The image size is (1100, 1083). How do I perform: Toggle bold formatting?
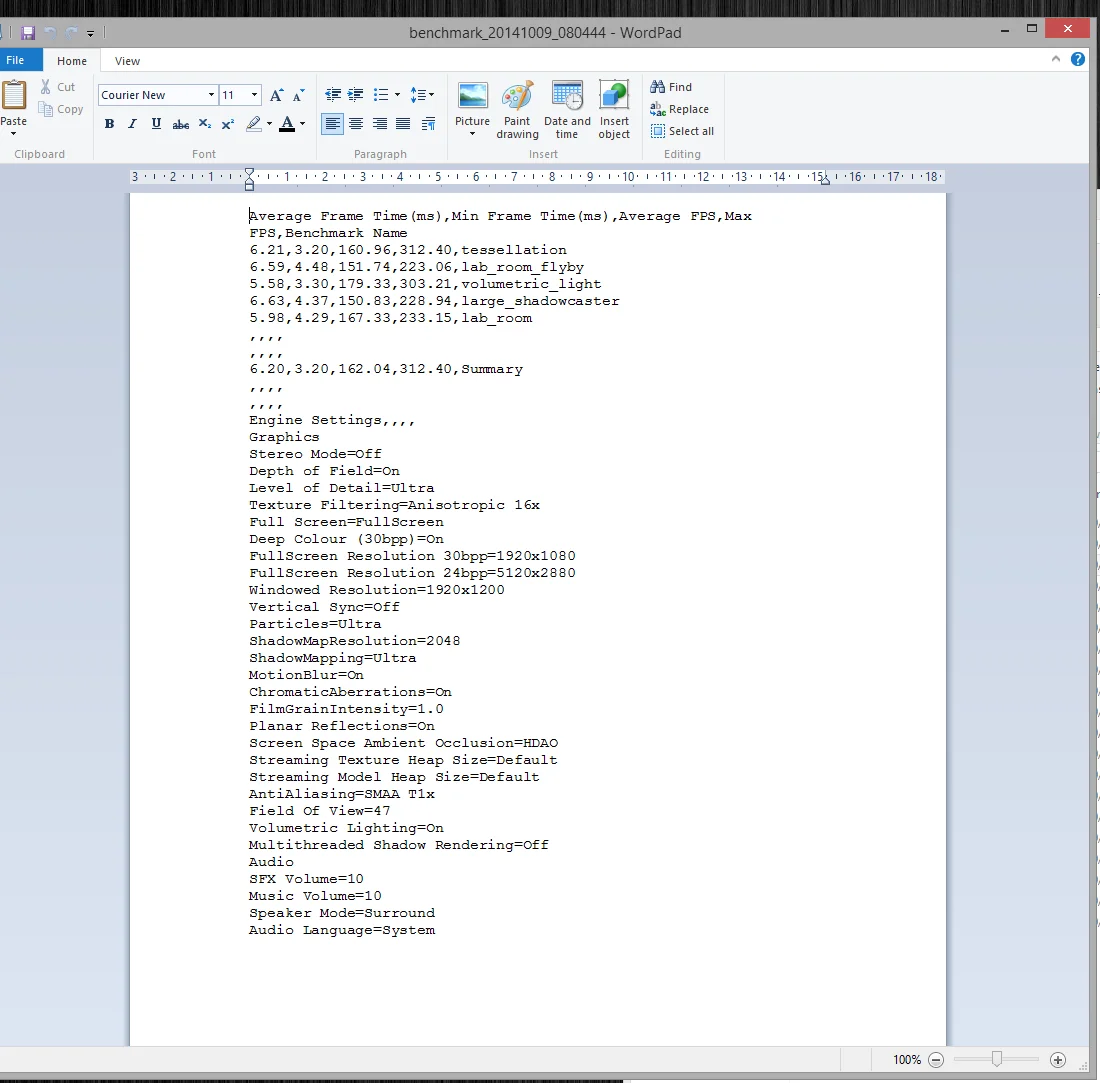(x=109, y=124)
